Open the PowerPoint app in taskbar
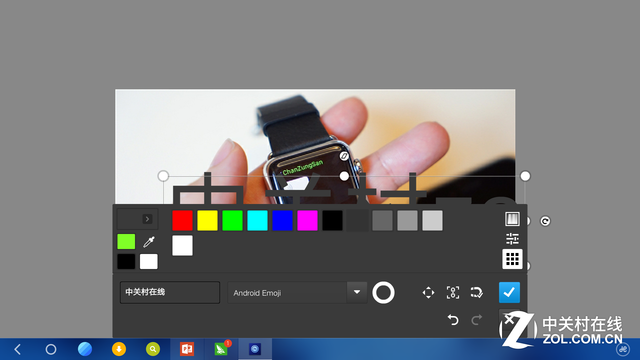The height and width of the screenshot is (360, 640). 187,349
